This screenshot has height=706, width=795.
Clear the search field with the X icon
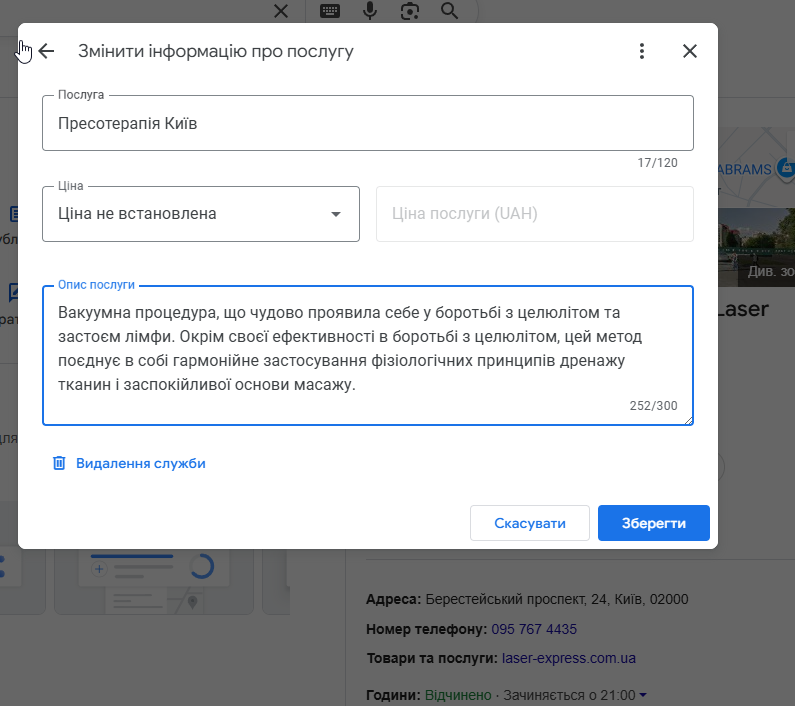[281, 11]
